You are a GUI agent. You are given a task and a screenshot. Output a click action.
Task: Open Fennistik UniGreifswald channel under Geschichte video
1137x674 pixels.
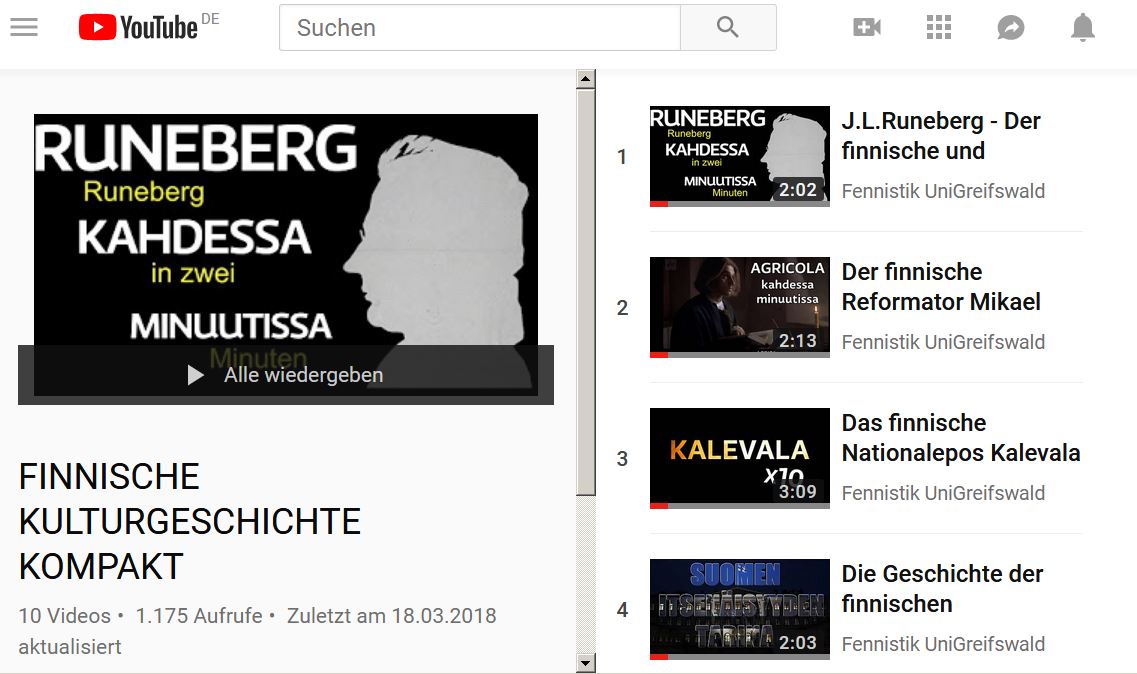pos(943,644)
